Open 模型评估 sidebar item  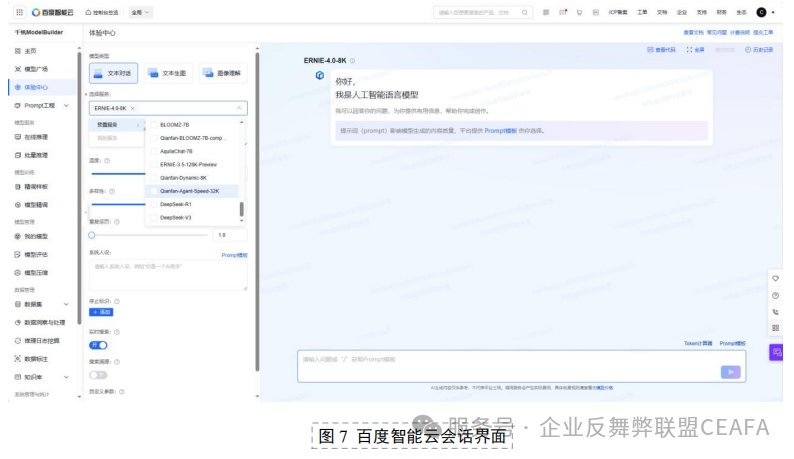(x=31, y=254)
